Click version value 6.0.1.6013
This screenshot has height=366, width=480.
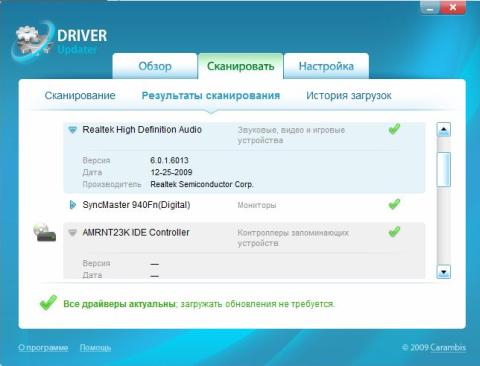click(x=169, y=160)
